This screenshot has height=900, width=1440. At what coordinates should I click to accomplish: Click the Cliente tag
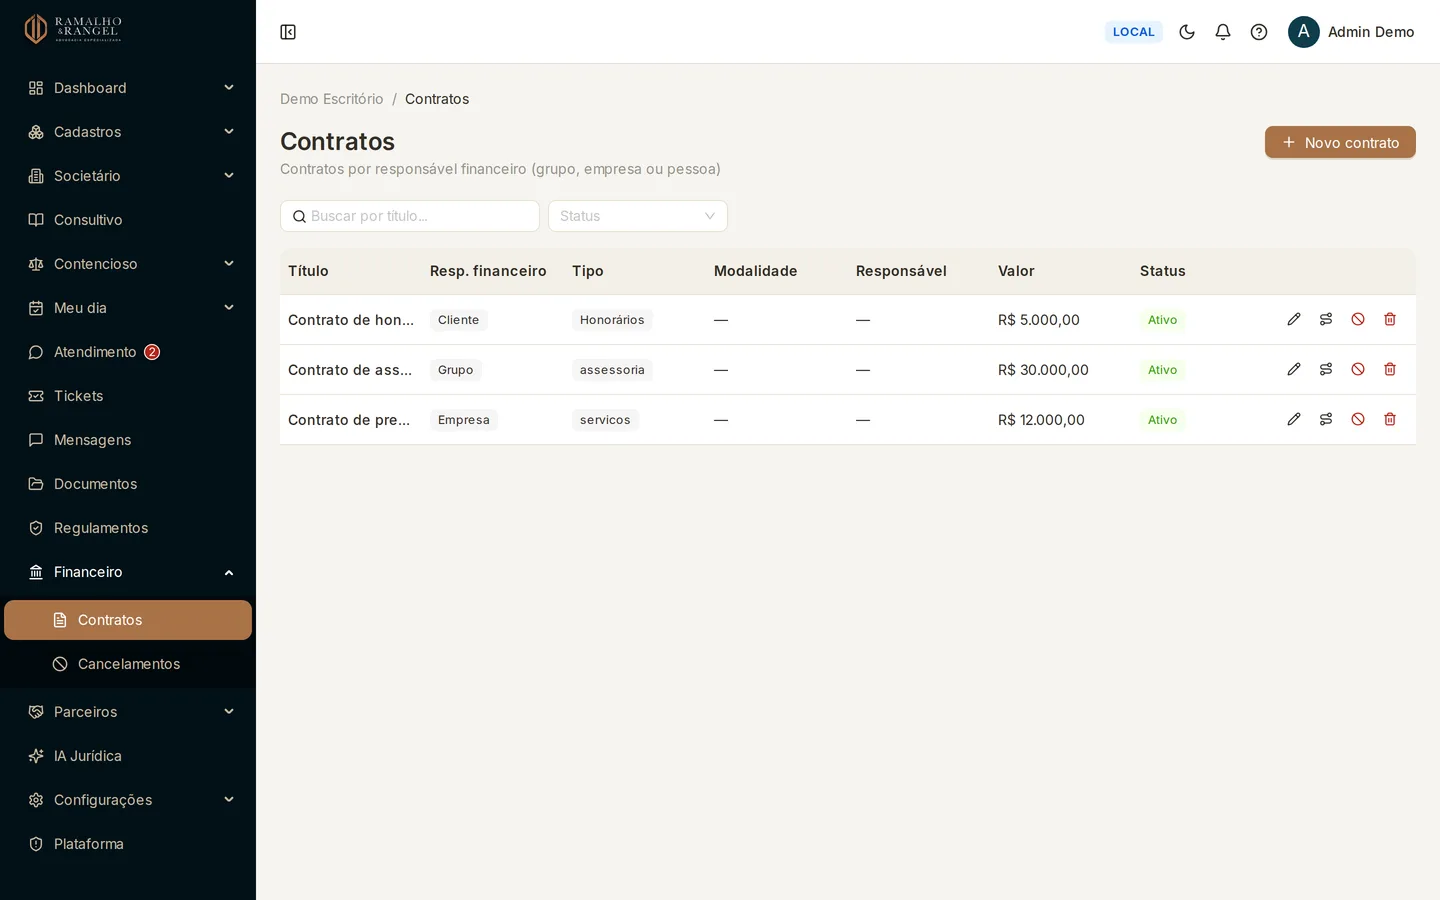click(x=459, y=320)
